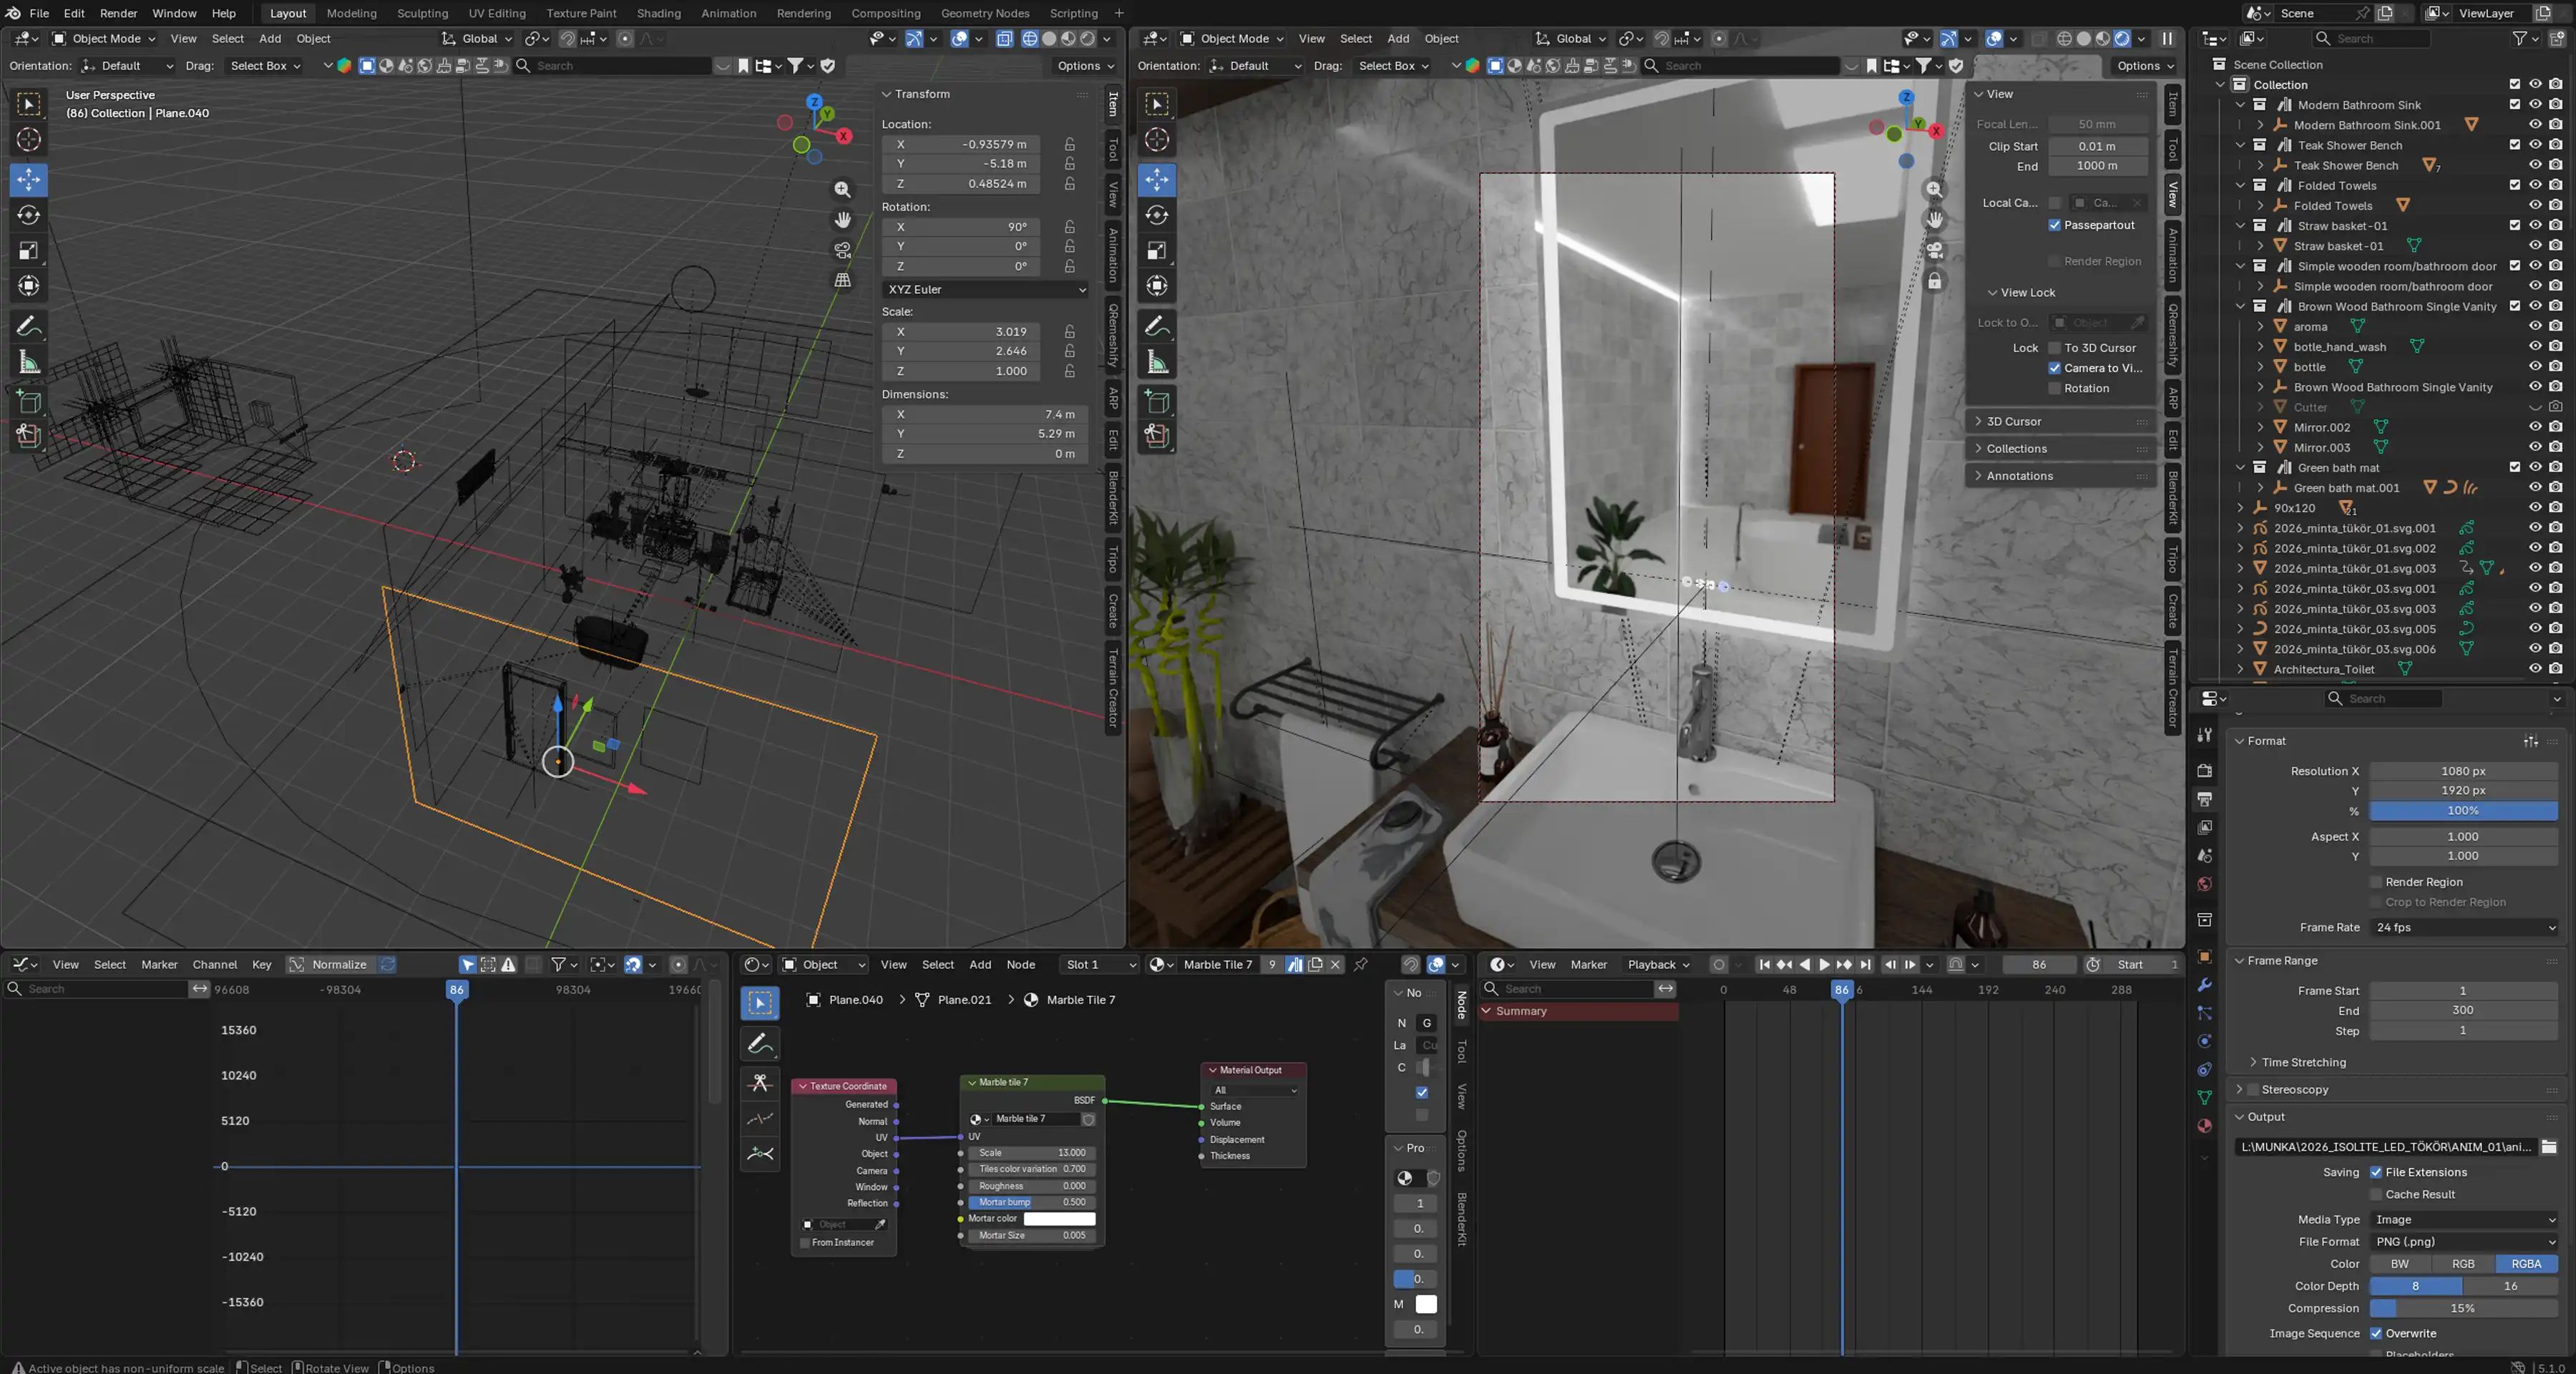This screenshot has width=2576, height=1374.
Task: Click Options in the right viewport header
Action: tap(2145, 66)
